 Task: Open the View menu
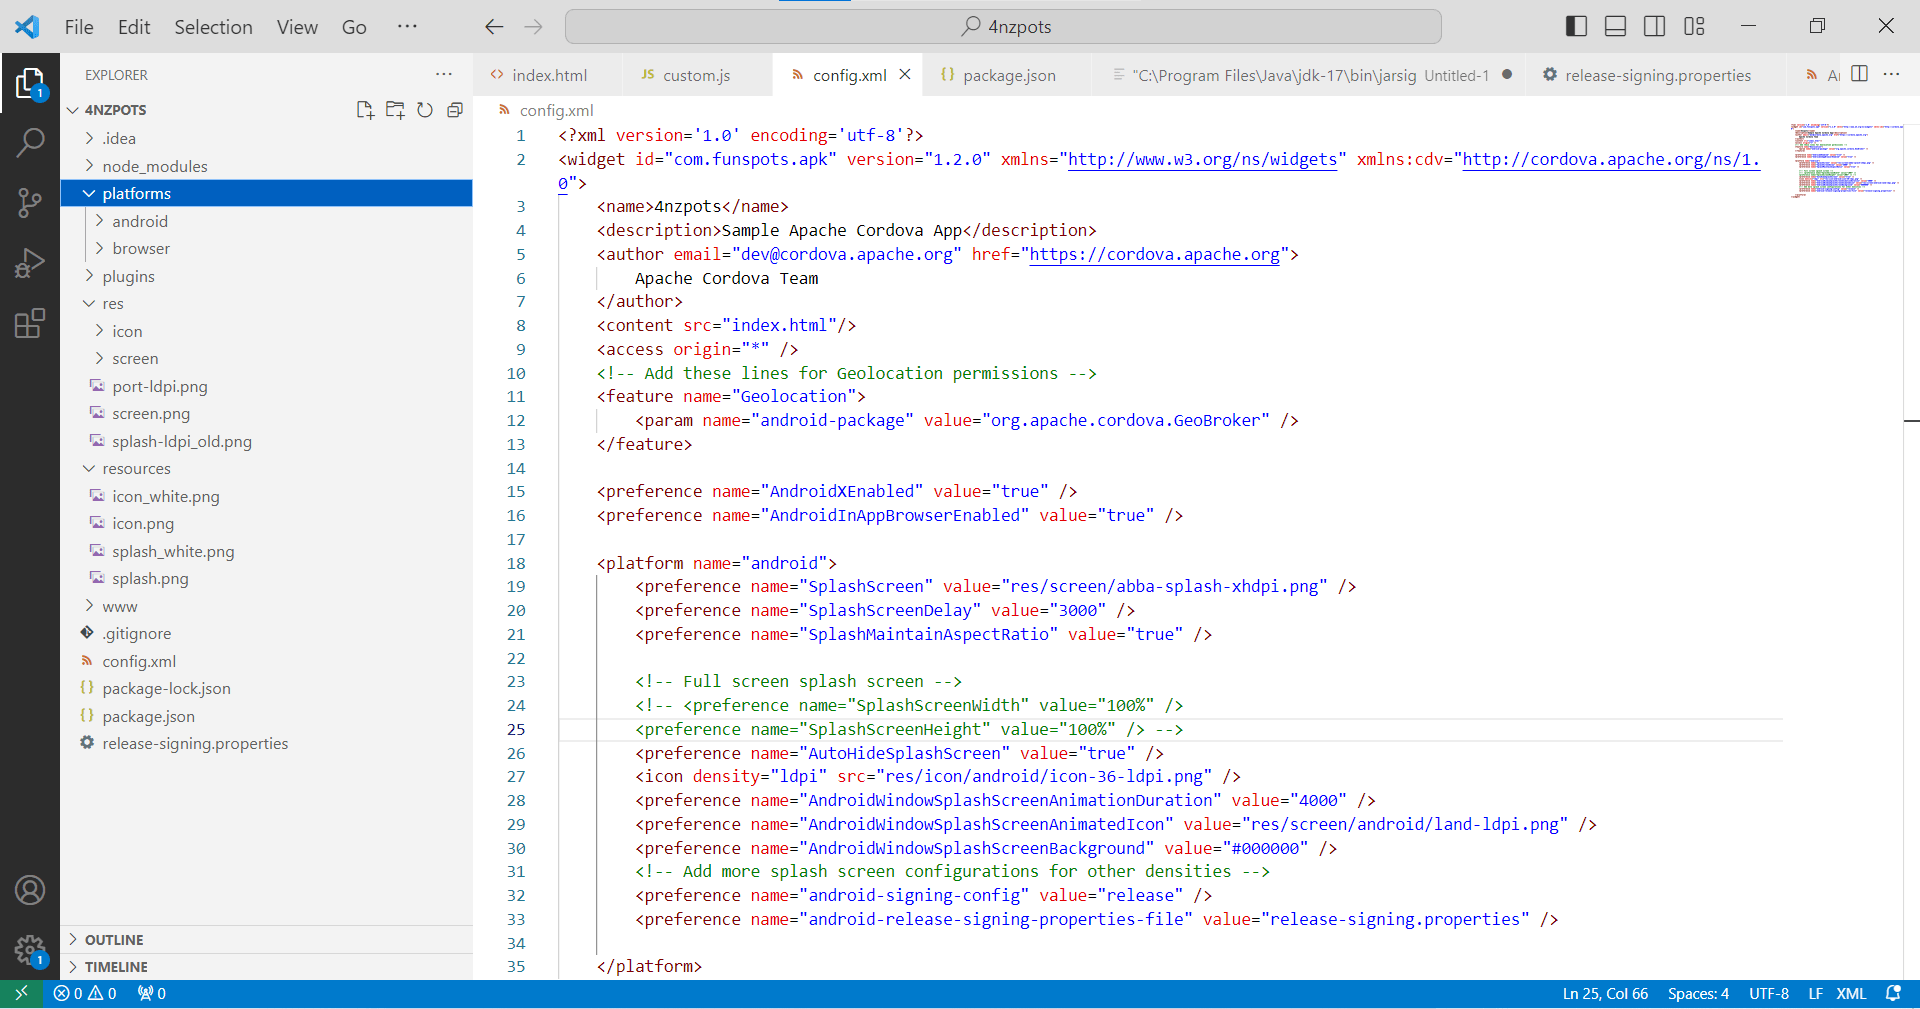click(x=297, y=27)
